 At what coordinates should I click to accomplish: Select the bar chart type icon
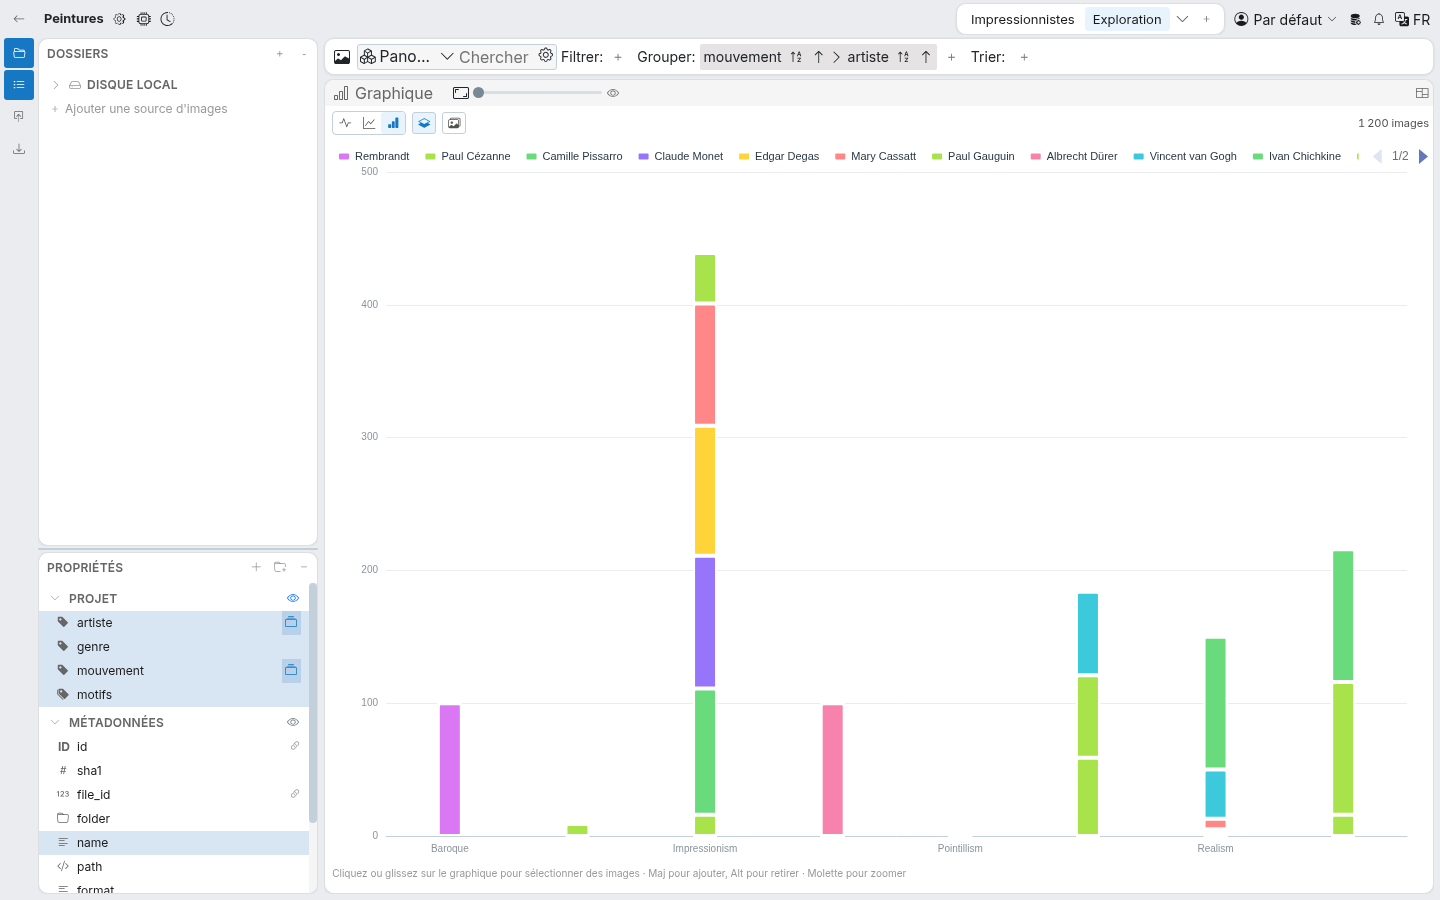[x=393, y=123]
